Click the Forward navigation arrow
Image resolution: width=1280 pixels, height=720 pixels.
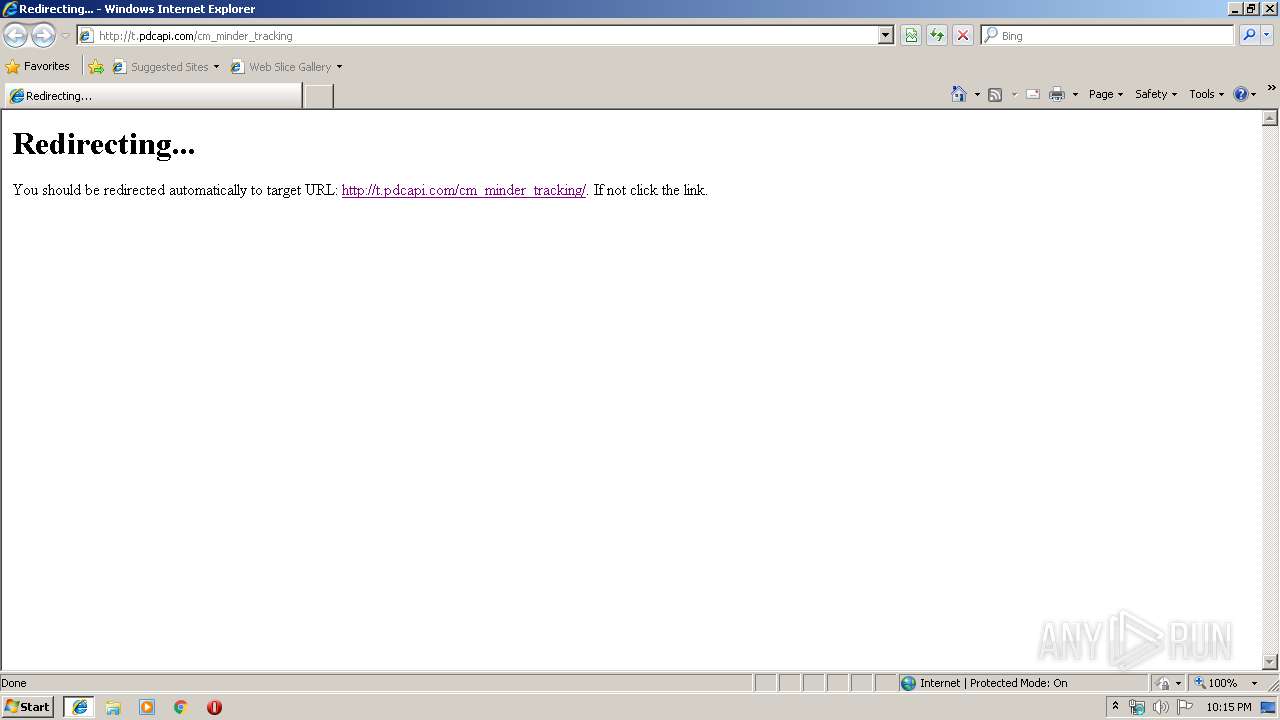[x=43, y=35]
